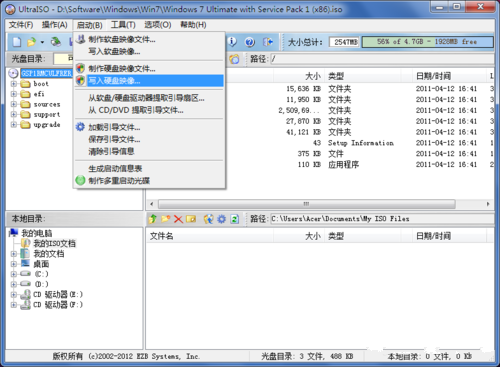Expand the boot folder node

(x=14, y=84)
